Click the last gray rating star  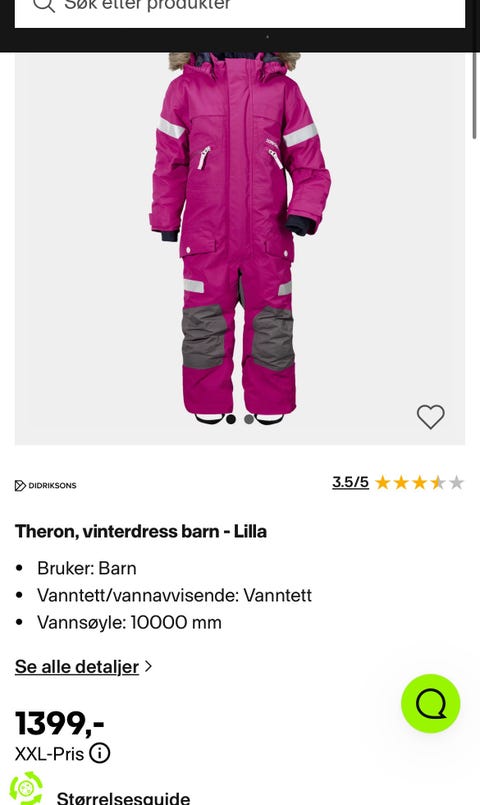pos(456,483)
